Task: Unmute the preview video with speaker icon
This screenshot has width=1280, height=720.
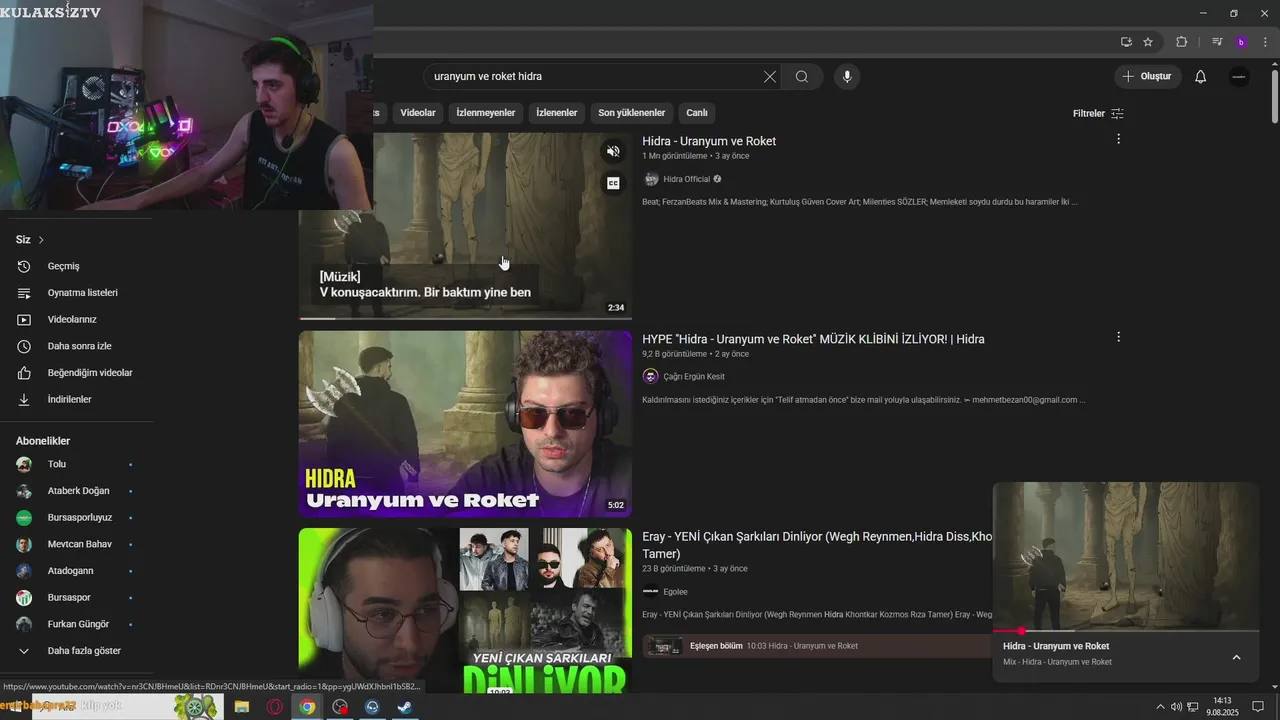Action: 613,151
